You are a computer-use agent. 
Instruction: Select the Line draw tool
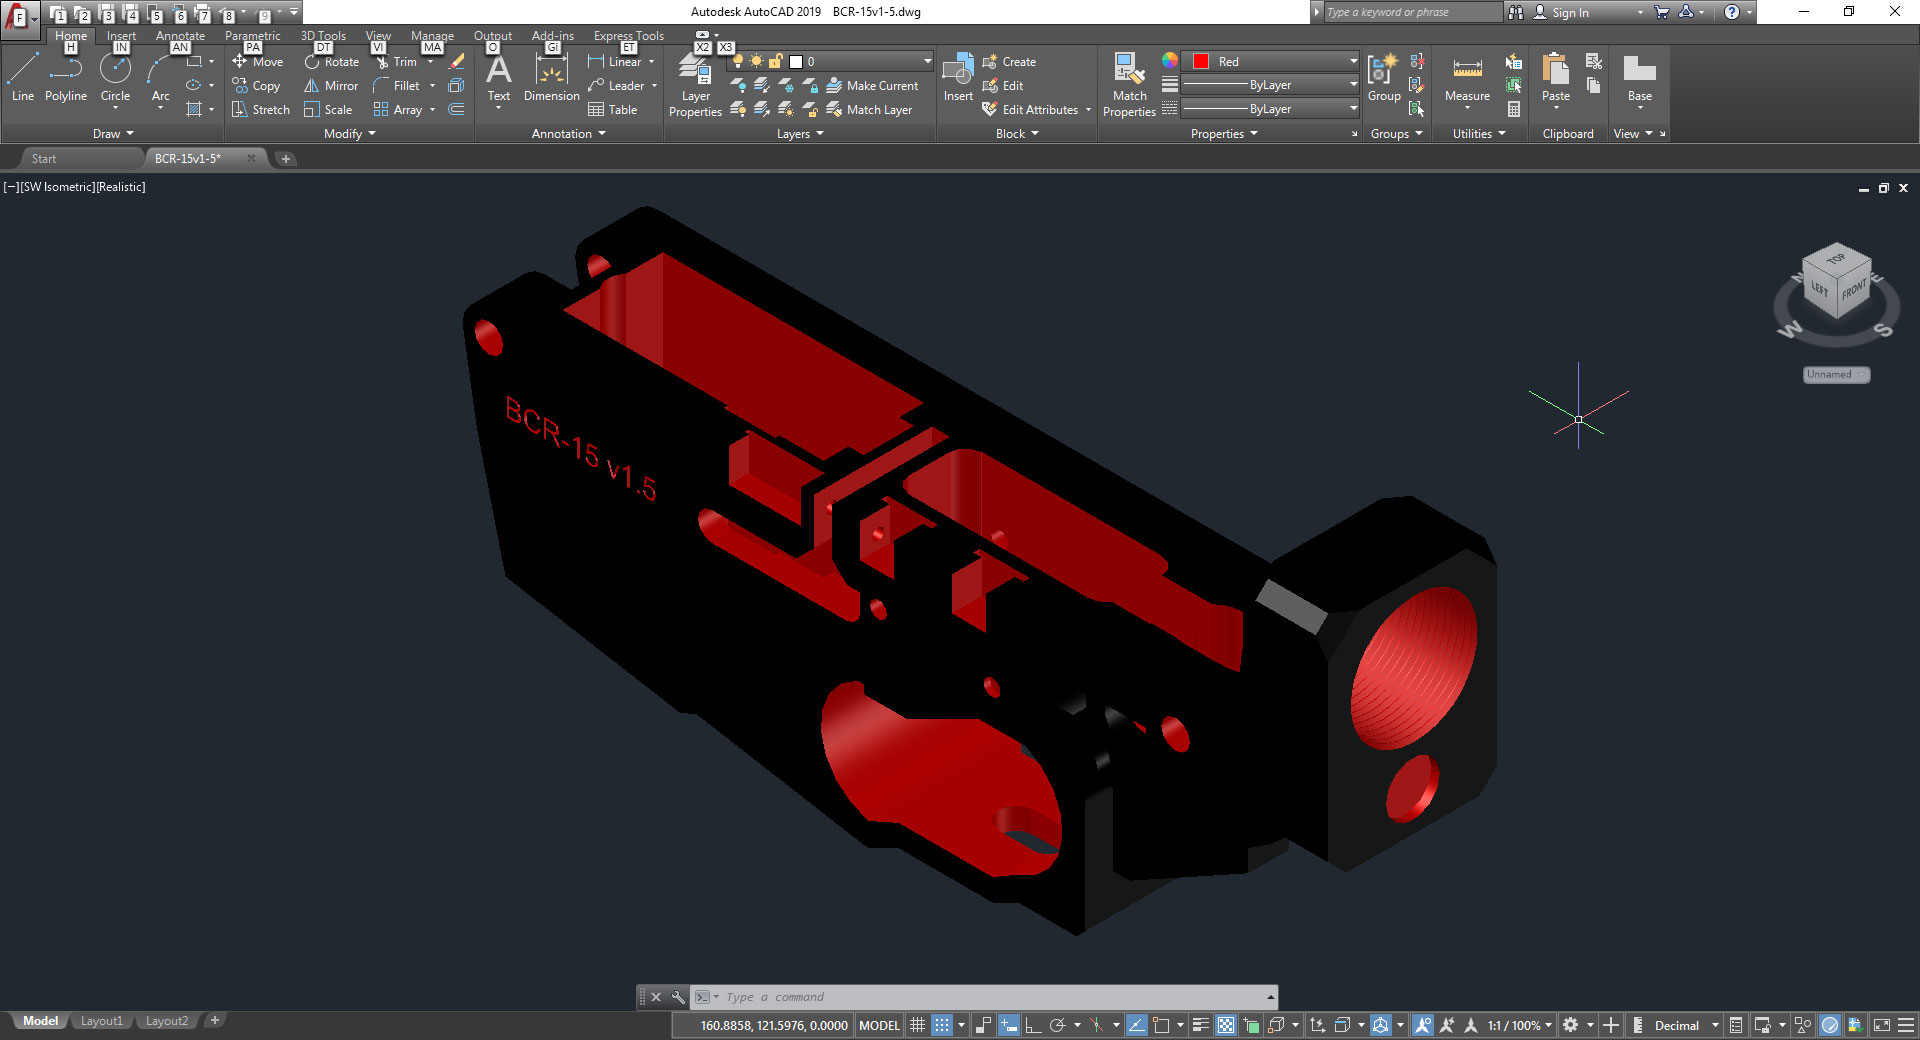[x=23, y=78]
